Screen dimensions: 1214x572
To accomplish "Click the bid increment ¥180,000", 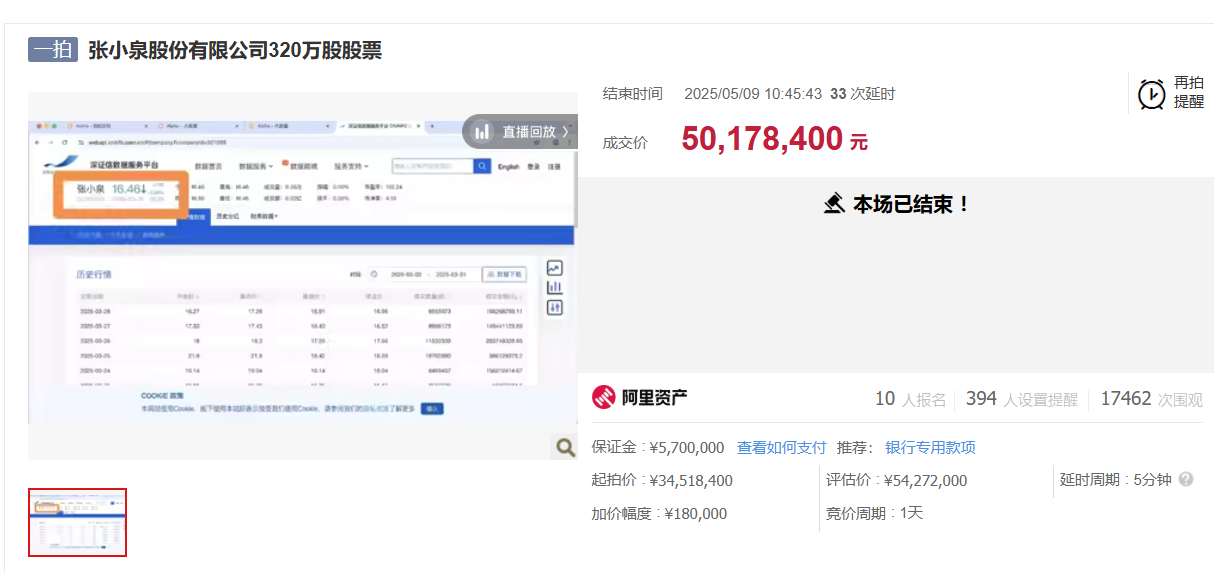I will pos(696,513).
